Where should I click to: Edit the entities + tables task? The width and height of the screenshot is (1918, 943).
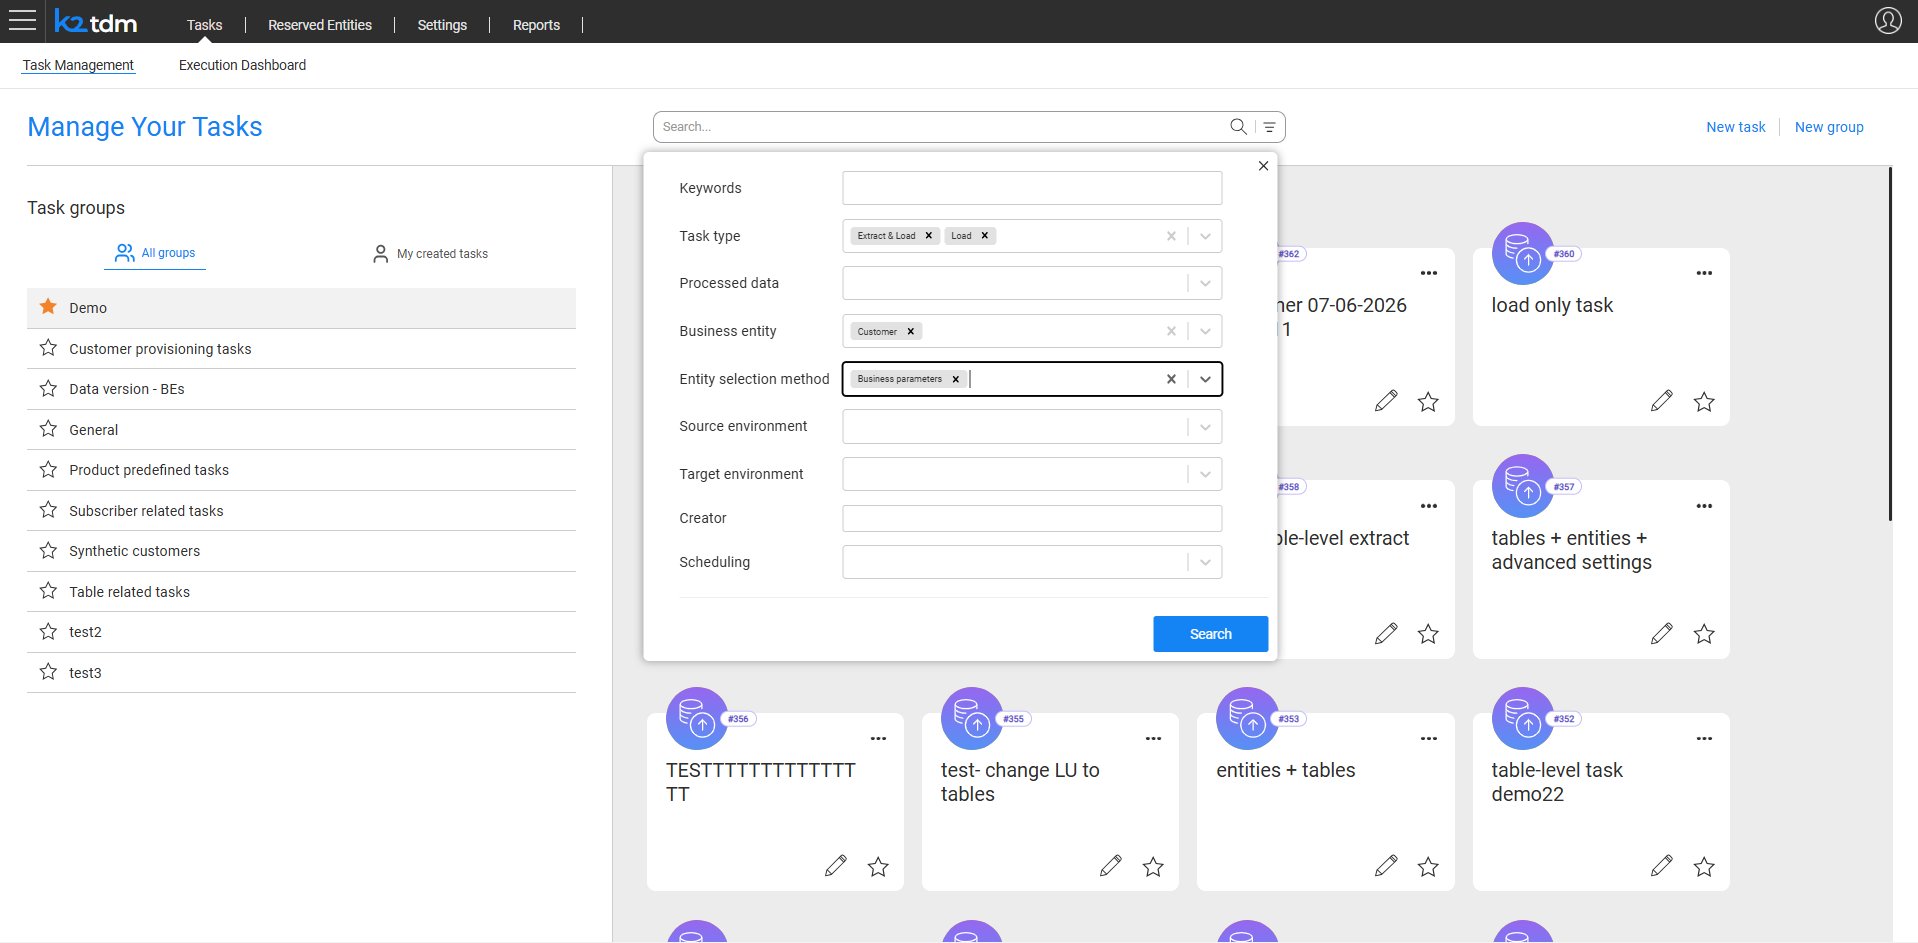click(1385, 866)
